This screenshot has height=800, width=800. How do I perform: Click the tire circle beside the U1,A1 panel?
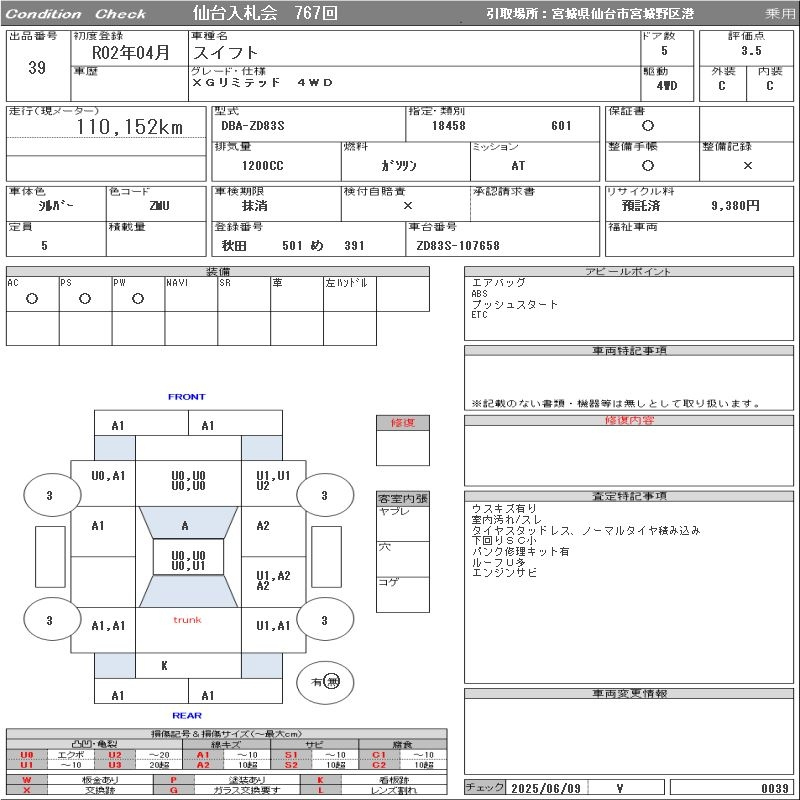pos(325,620)
